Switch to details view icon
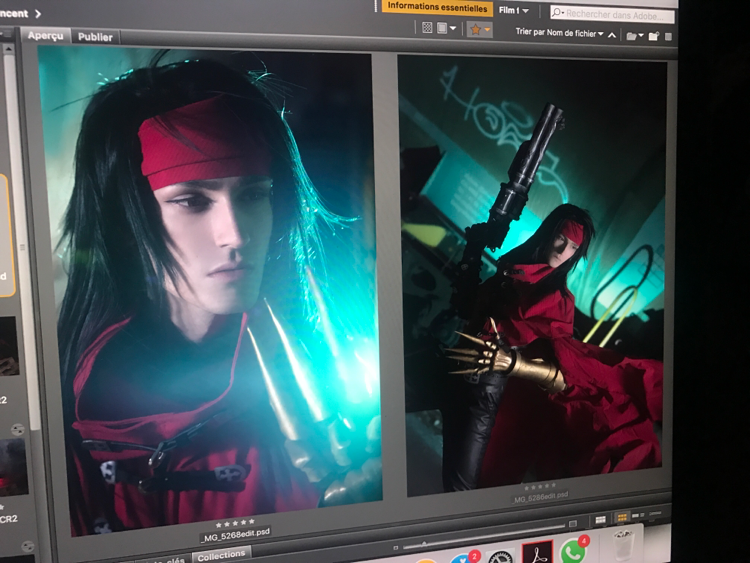The height and width of the screenshot is (563, 750). 638,515
